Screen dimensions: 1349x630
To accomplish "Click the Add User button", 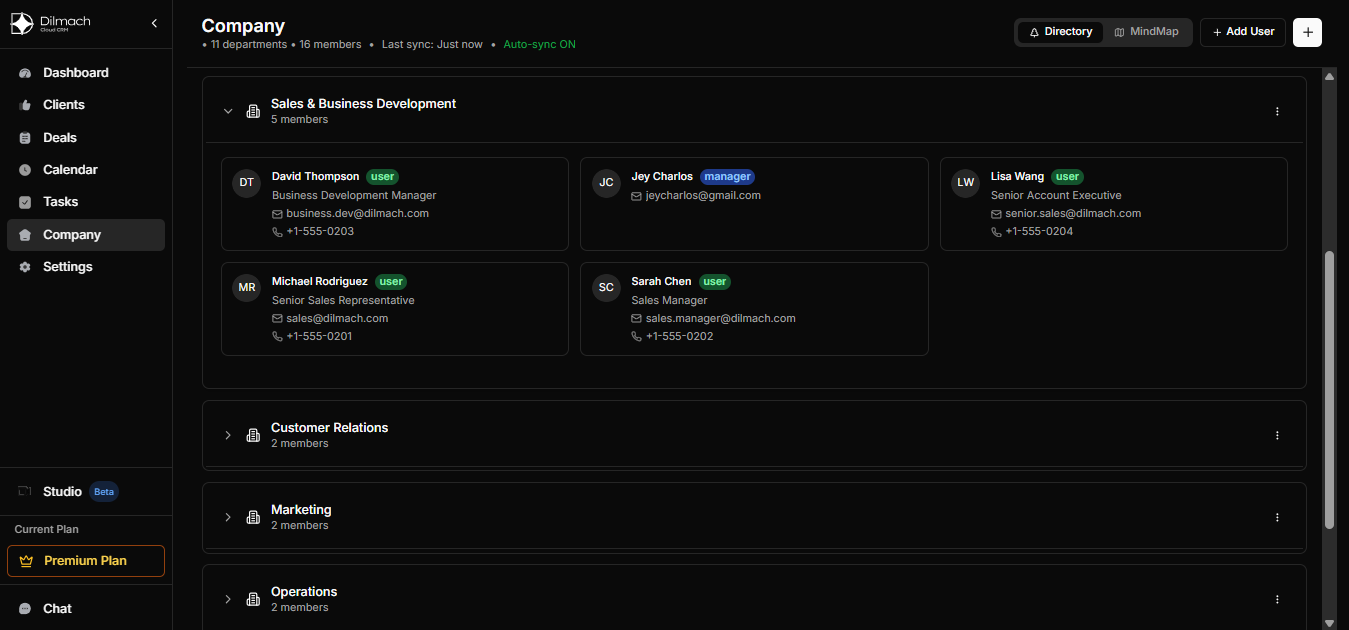I will 1243,32.
